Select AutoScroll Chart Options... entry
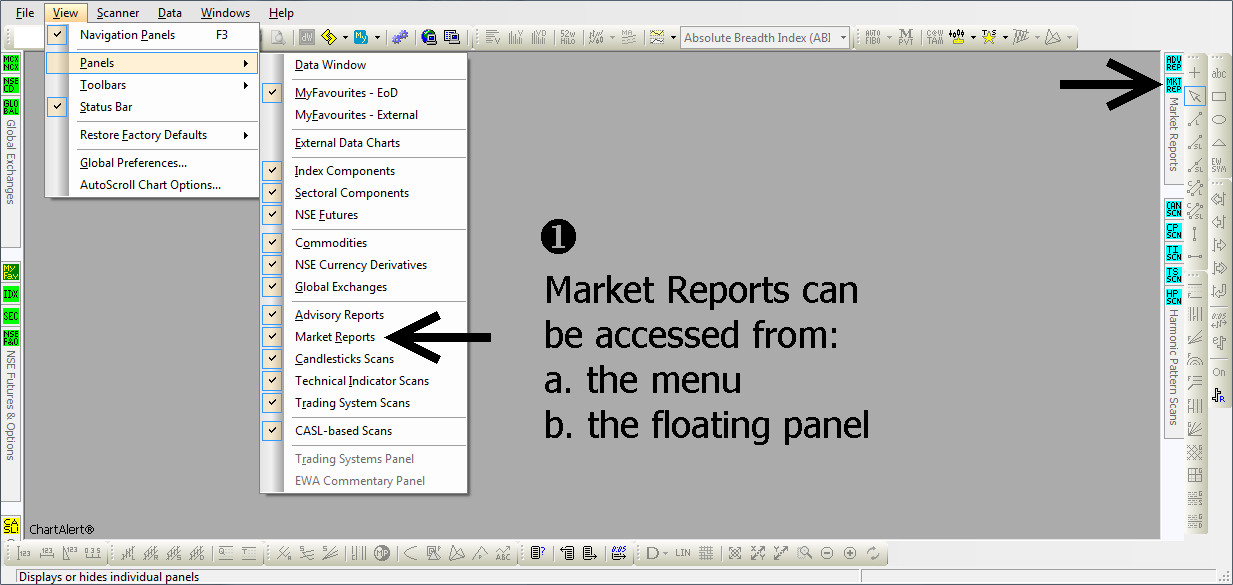Screen dimensions: 1233x585 point(150,185)
